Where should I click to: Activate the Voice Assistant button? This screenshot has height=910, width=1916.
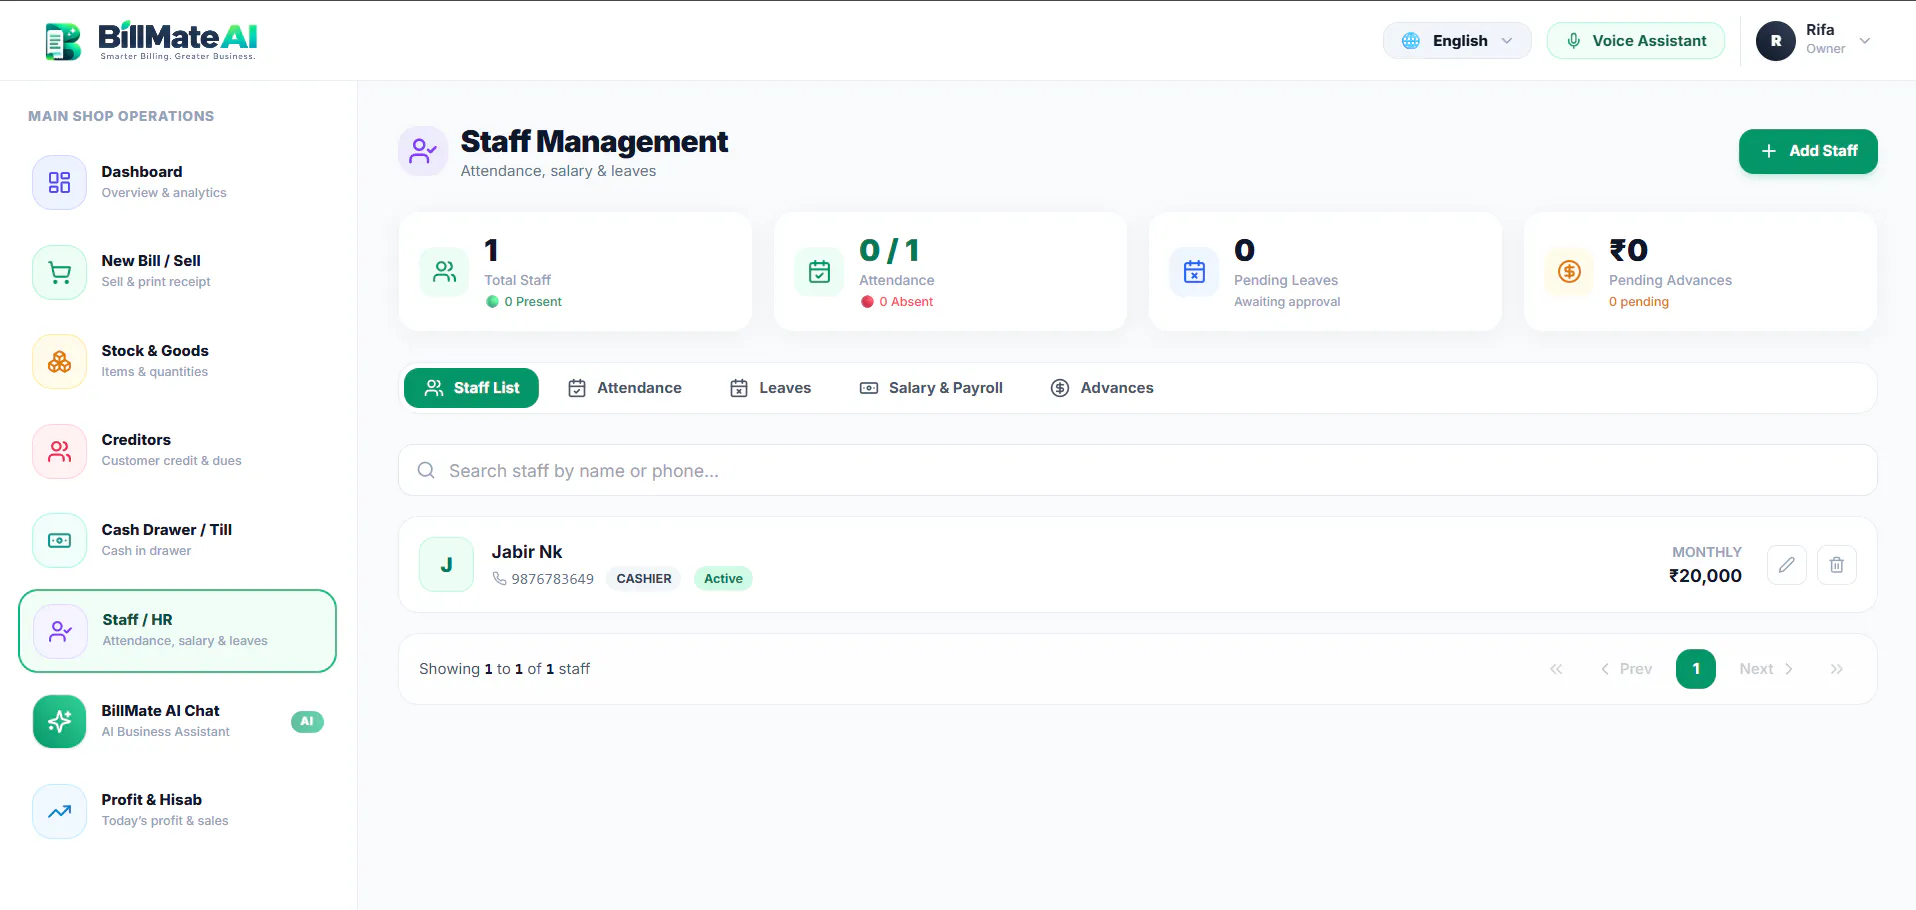pyautogui.click(x=1636, y=41)
